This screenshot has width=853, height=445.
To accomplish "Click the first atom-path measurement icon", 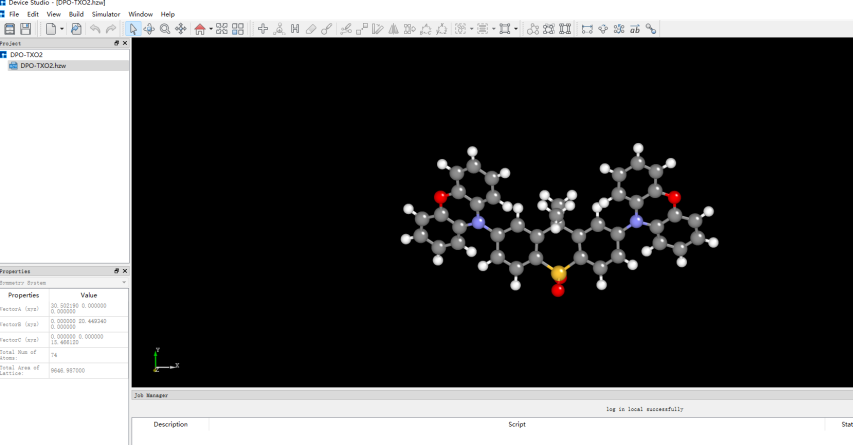I will point(425,29).
